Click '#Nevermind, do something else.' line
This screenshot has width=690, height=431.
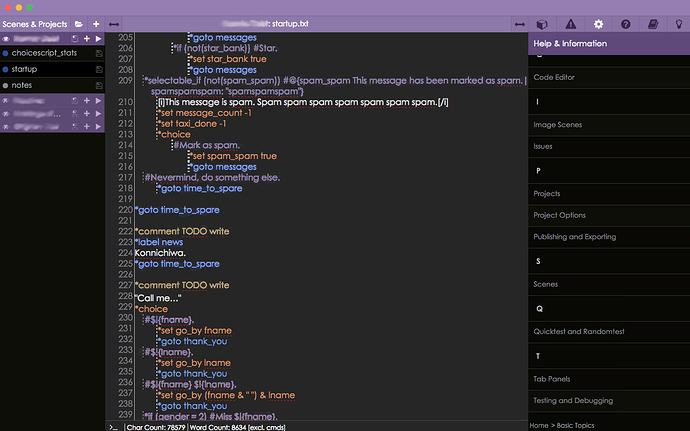coord(212,177)
